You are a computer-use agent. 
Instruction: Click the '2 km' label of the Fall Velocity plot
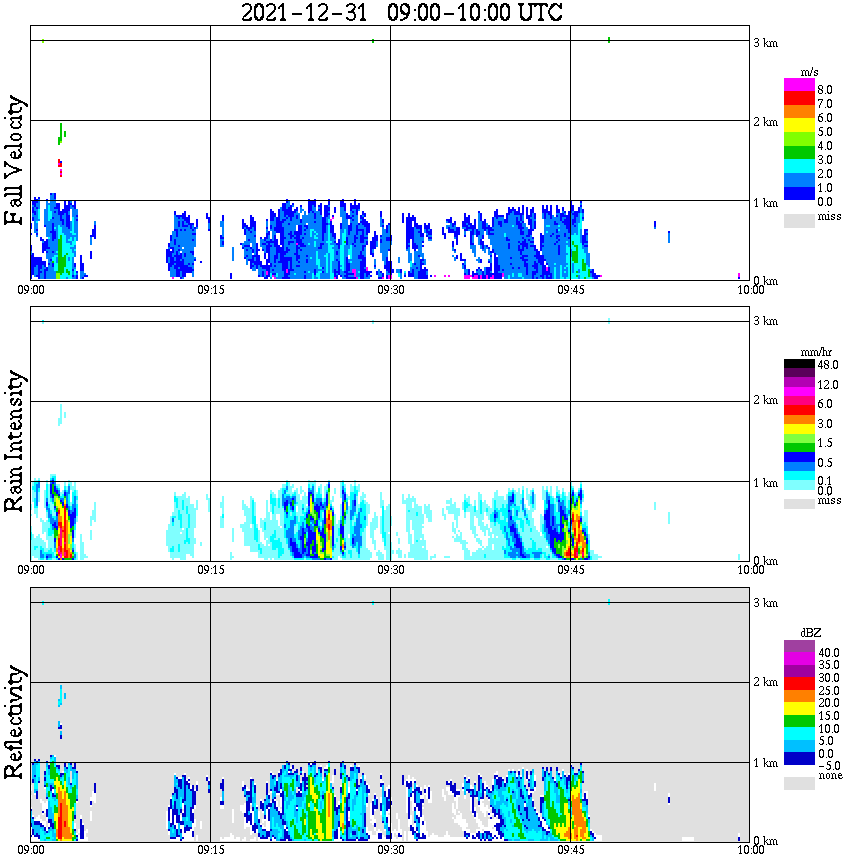[765, 122]
